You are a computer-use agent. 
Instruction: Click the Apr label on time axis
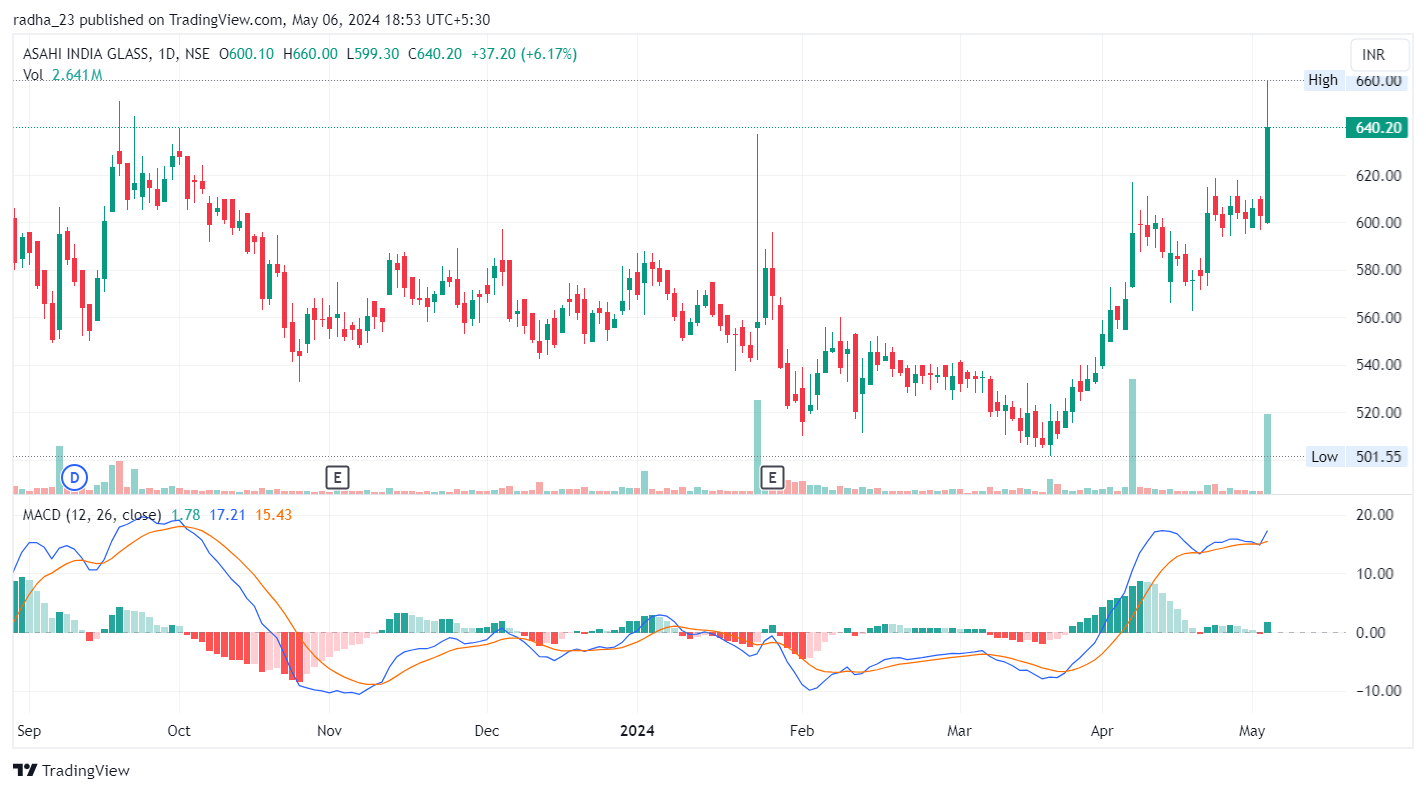pyautogui.click(x=1102, y=731)
